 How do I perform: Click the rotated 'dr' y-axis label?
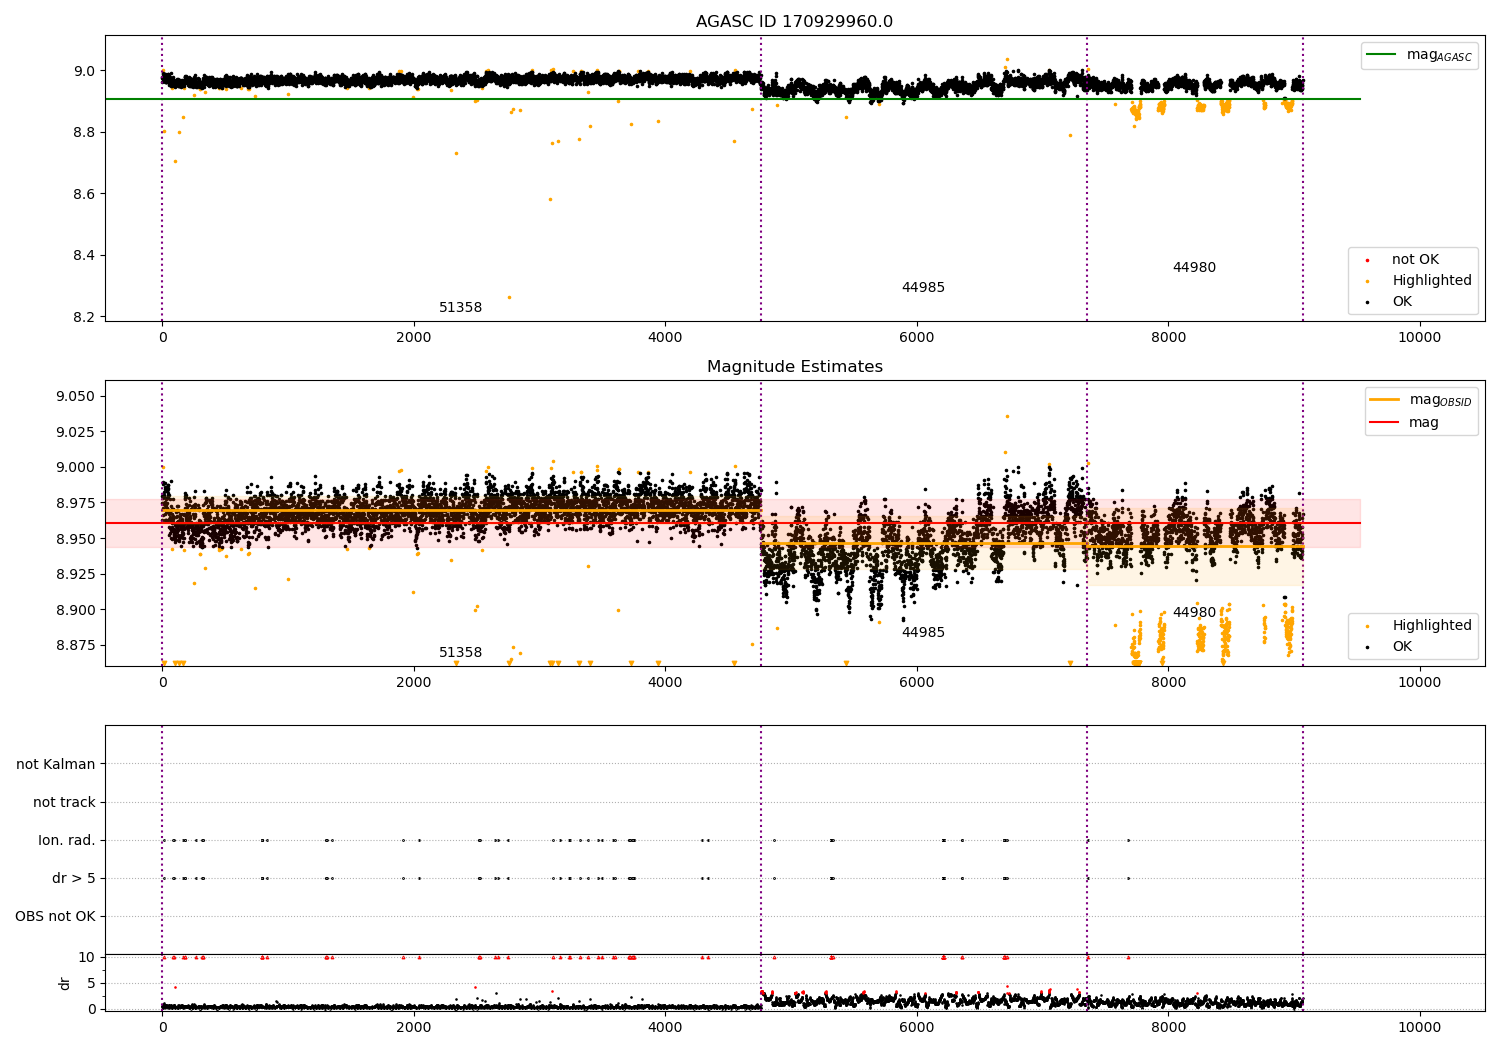(x=65, y=983)
